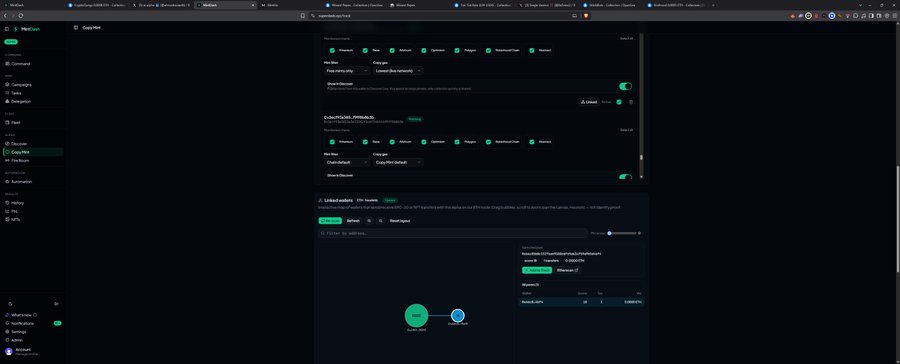900x364 pixels.
Task: Click the Brave shield icon in address bar
Action: (587, 16)
